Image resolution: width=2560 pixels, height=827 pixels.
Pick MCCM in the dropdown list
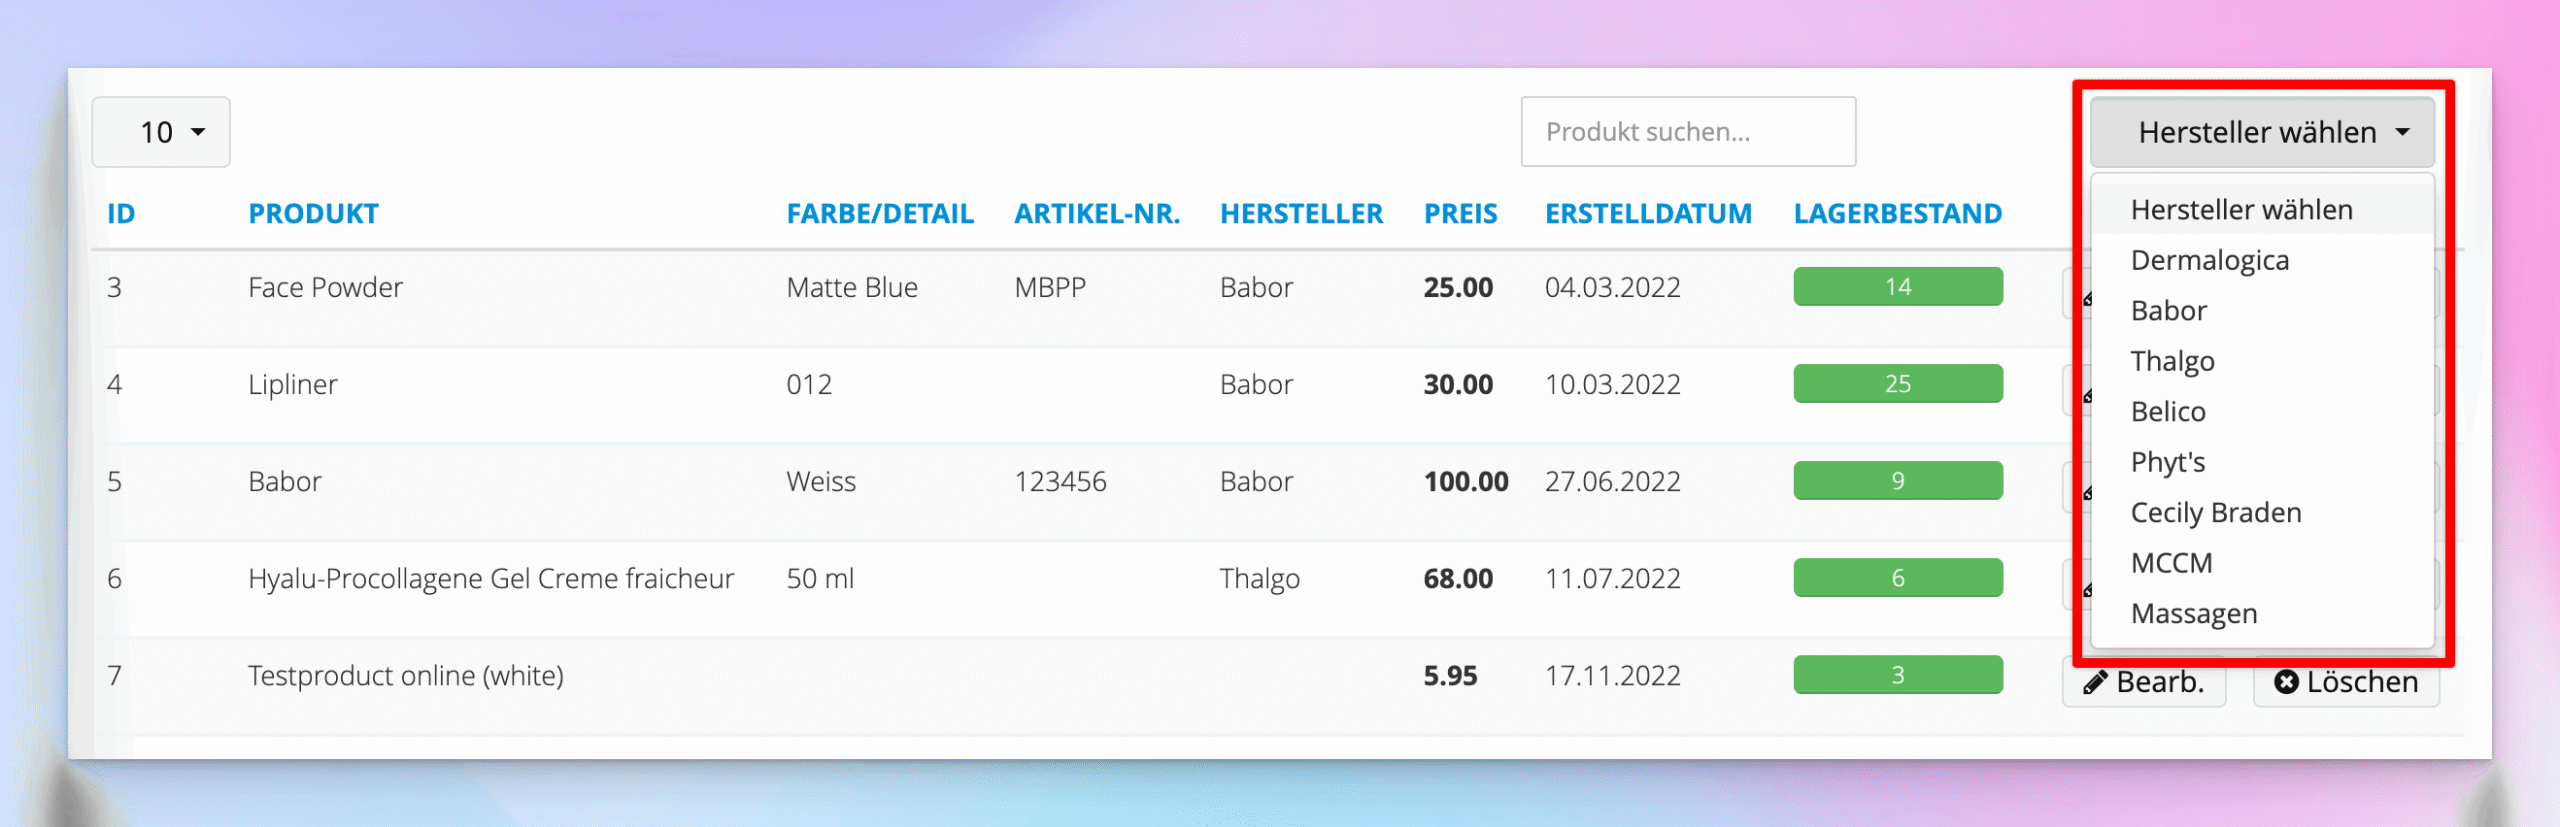(2171, 563)
